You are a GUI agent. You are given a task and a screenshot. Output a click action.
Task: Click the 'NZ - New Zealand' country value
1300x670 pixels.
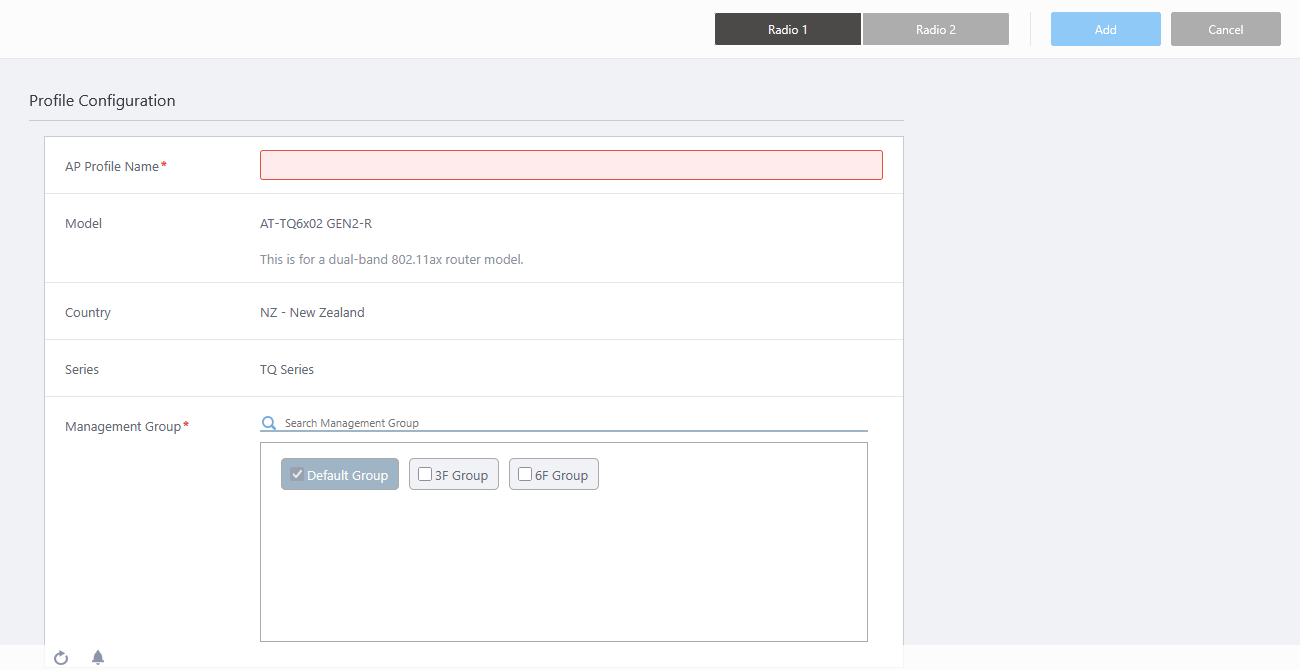312,312
